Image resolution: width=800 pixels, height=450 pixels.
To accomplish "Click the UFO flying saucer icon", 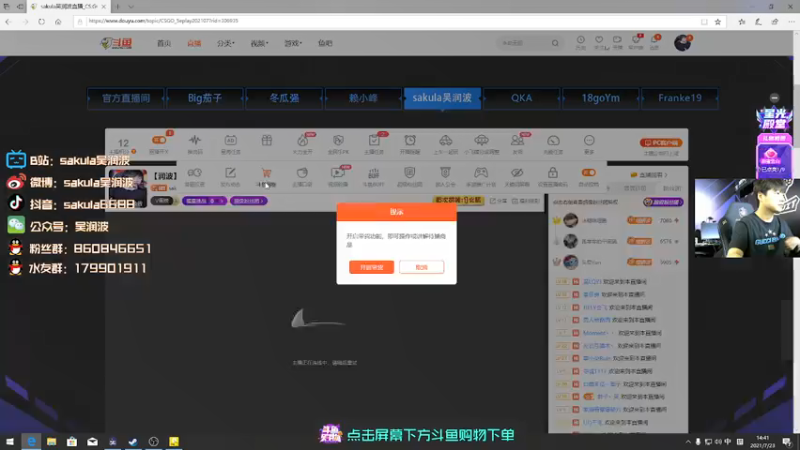I will [481, 140].
